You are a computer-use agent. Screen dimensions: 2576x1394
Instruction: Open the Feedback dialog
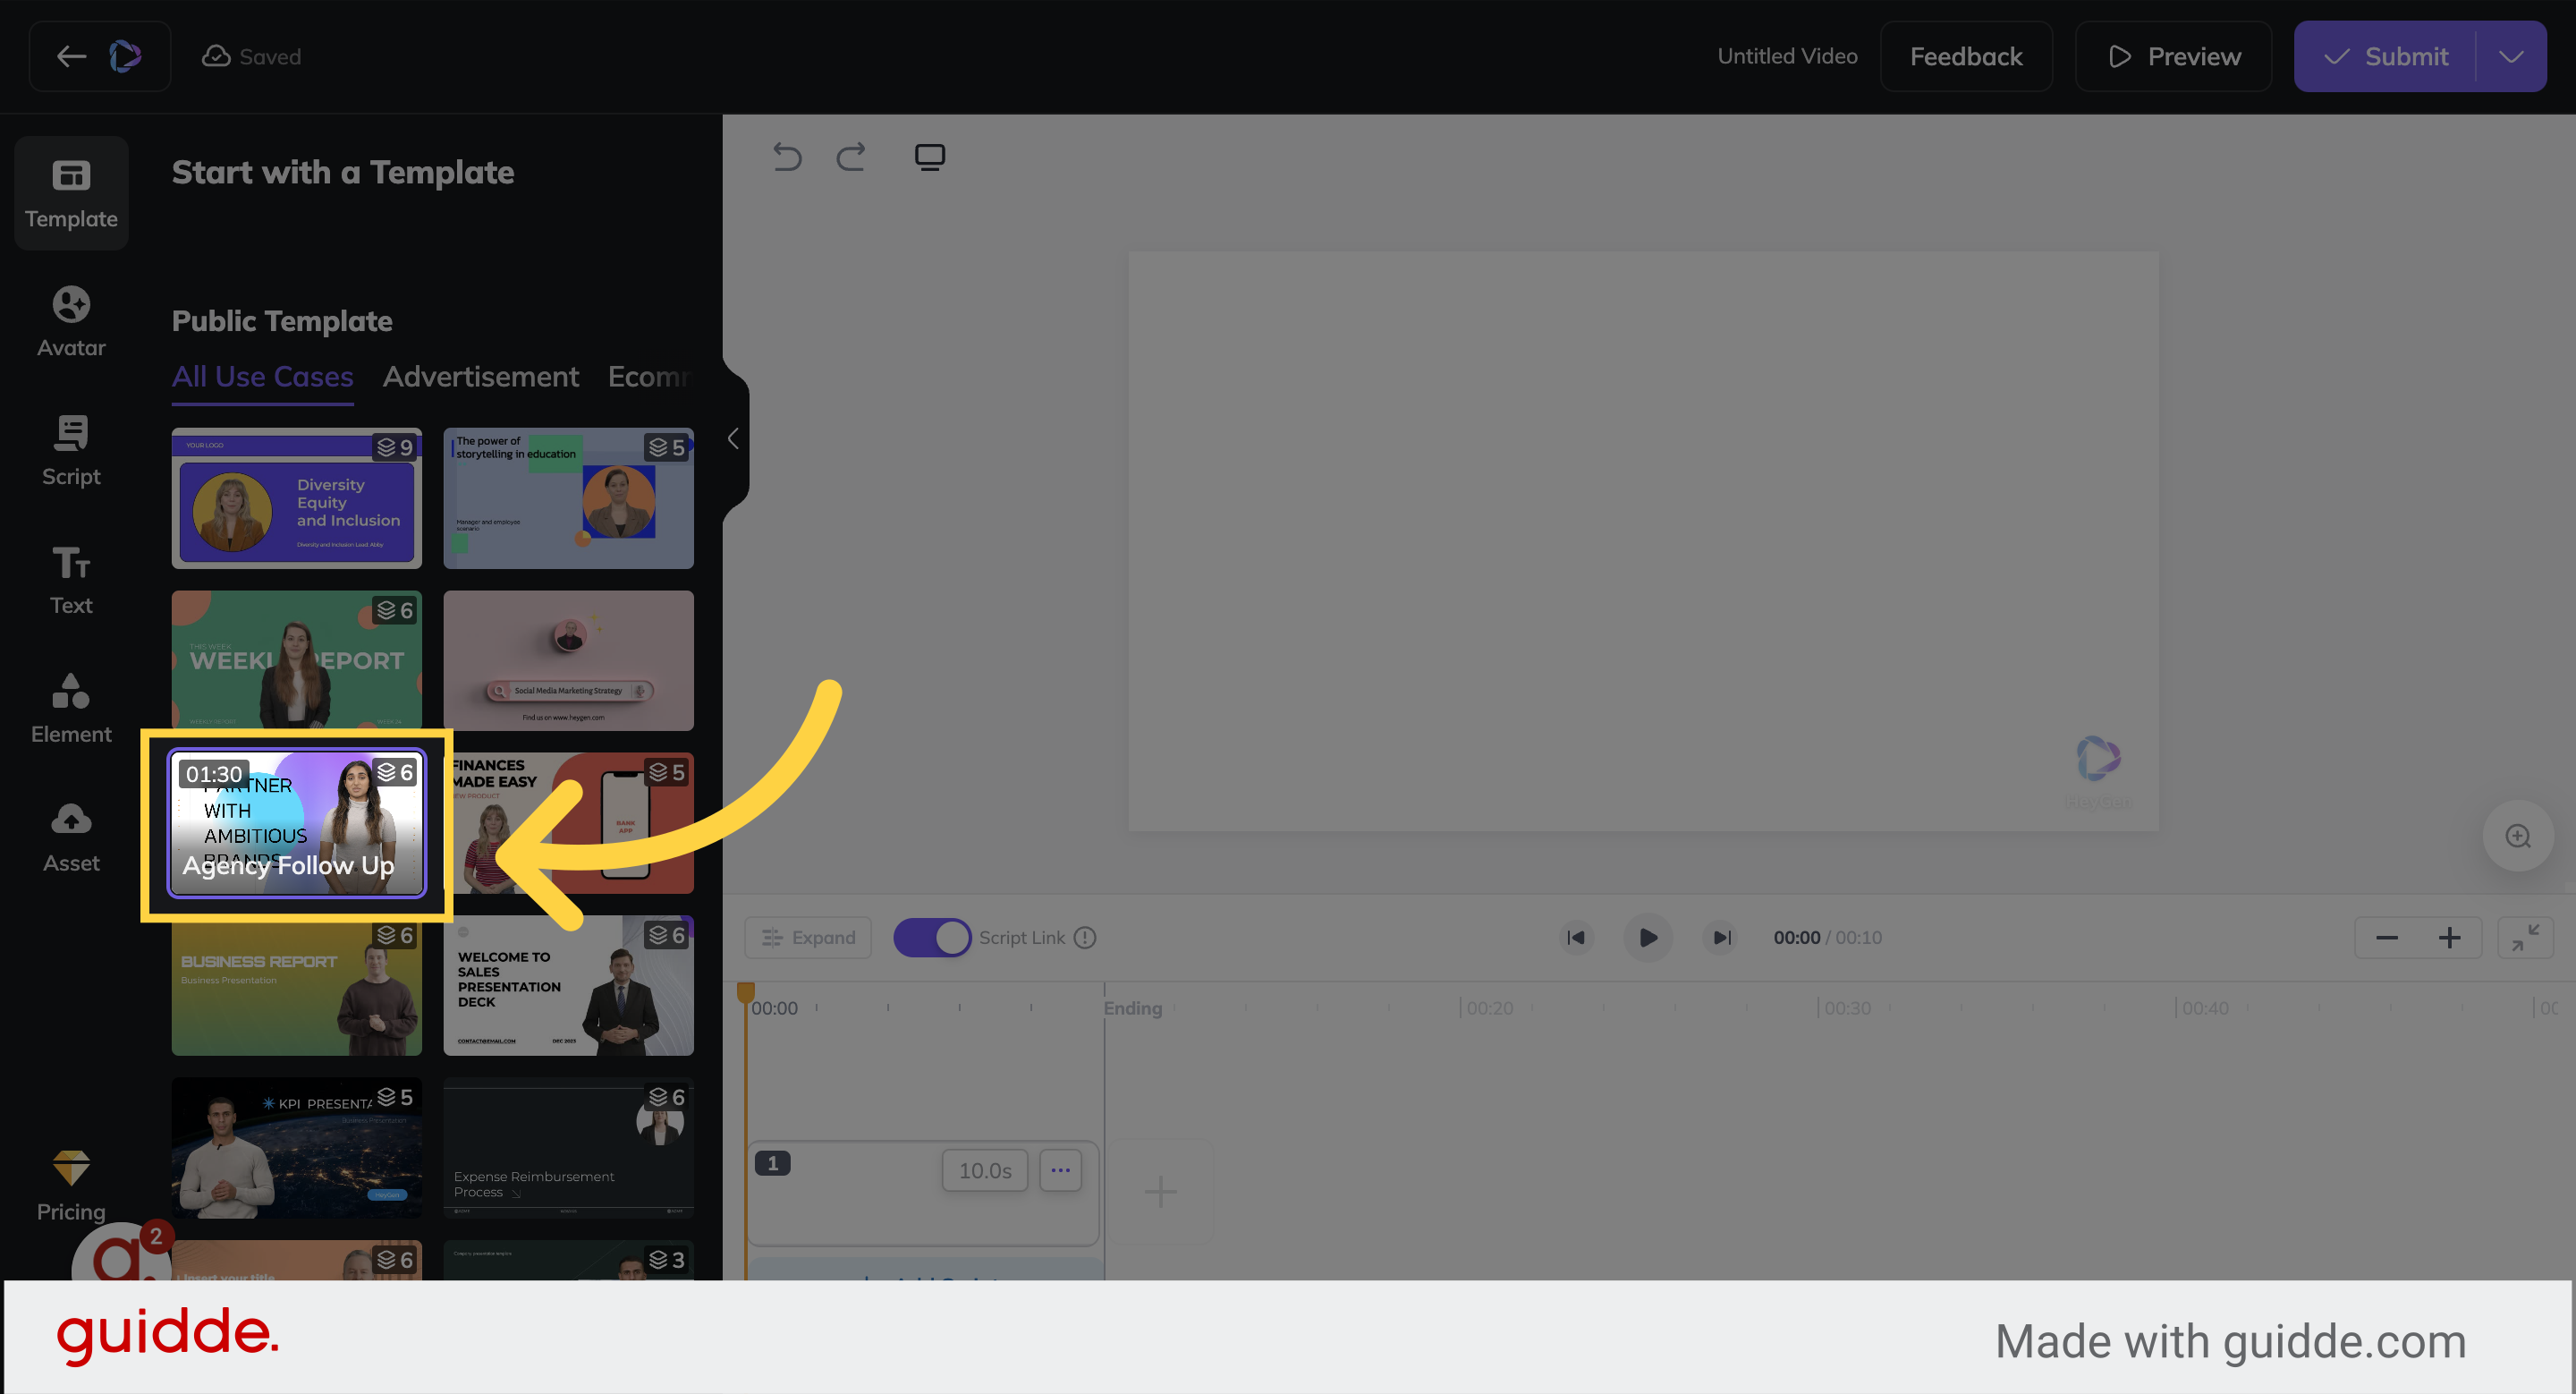[1965, 56]
